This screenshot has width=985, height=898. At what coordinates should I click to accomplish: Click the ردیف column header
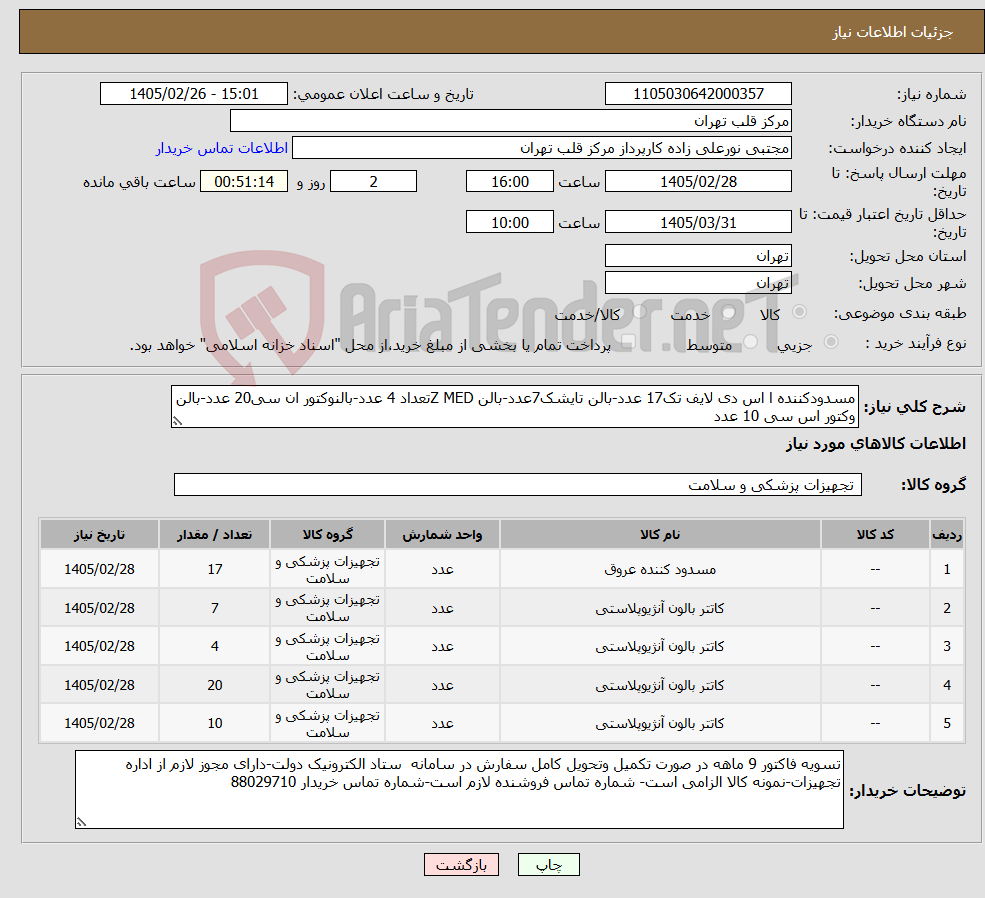pos(947,534)
